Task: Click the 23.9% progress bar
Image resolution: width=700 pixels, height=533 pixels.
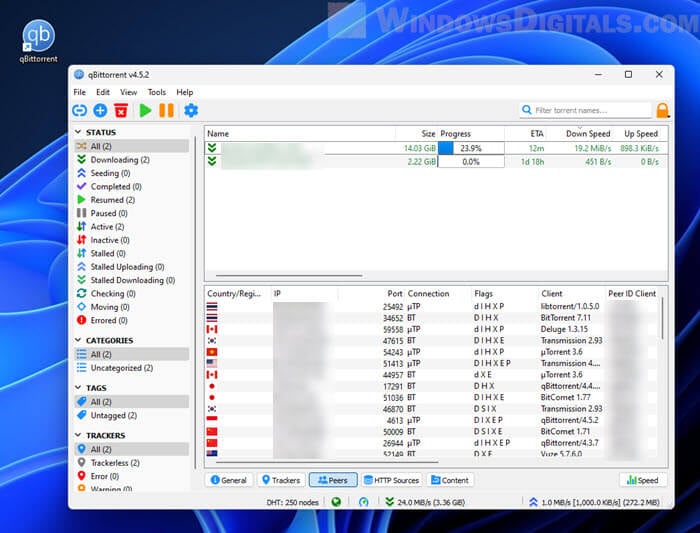Action: pyautogui.click(x=471, y=148)
